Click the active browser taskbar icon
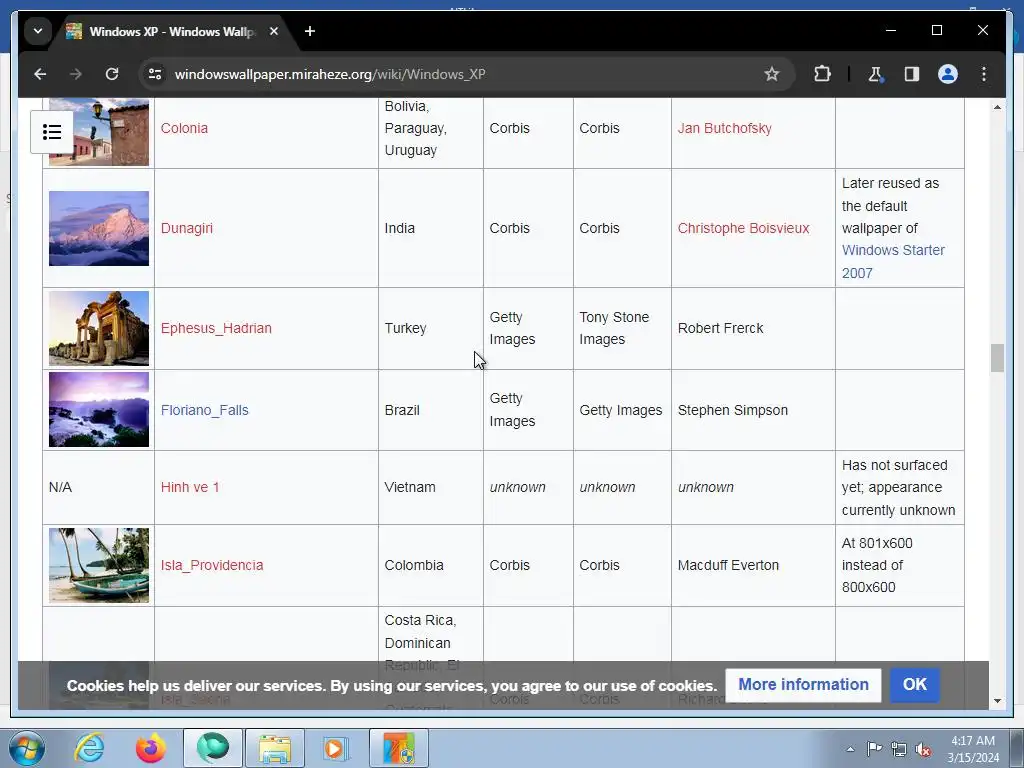1024x768 pixels. tap(213, 748)
